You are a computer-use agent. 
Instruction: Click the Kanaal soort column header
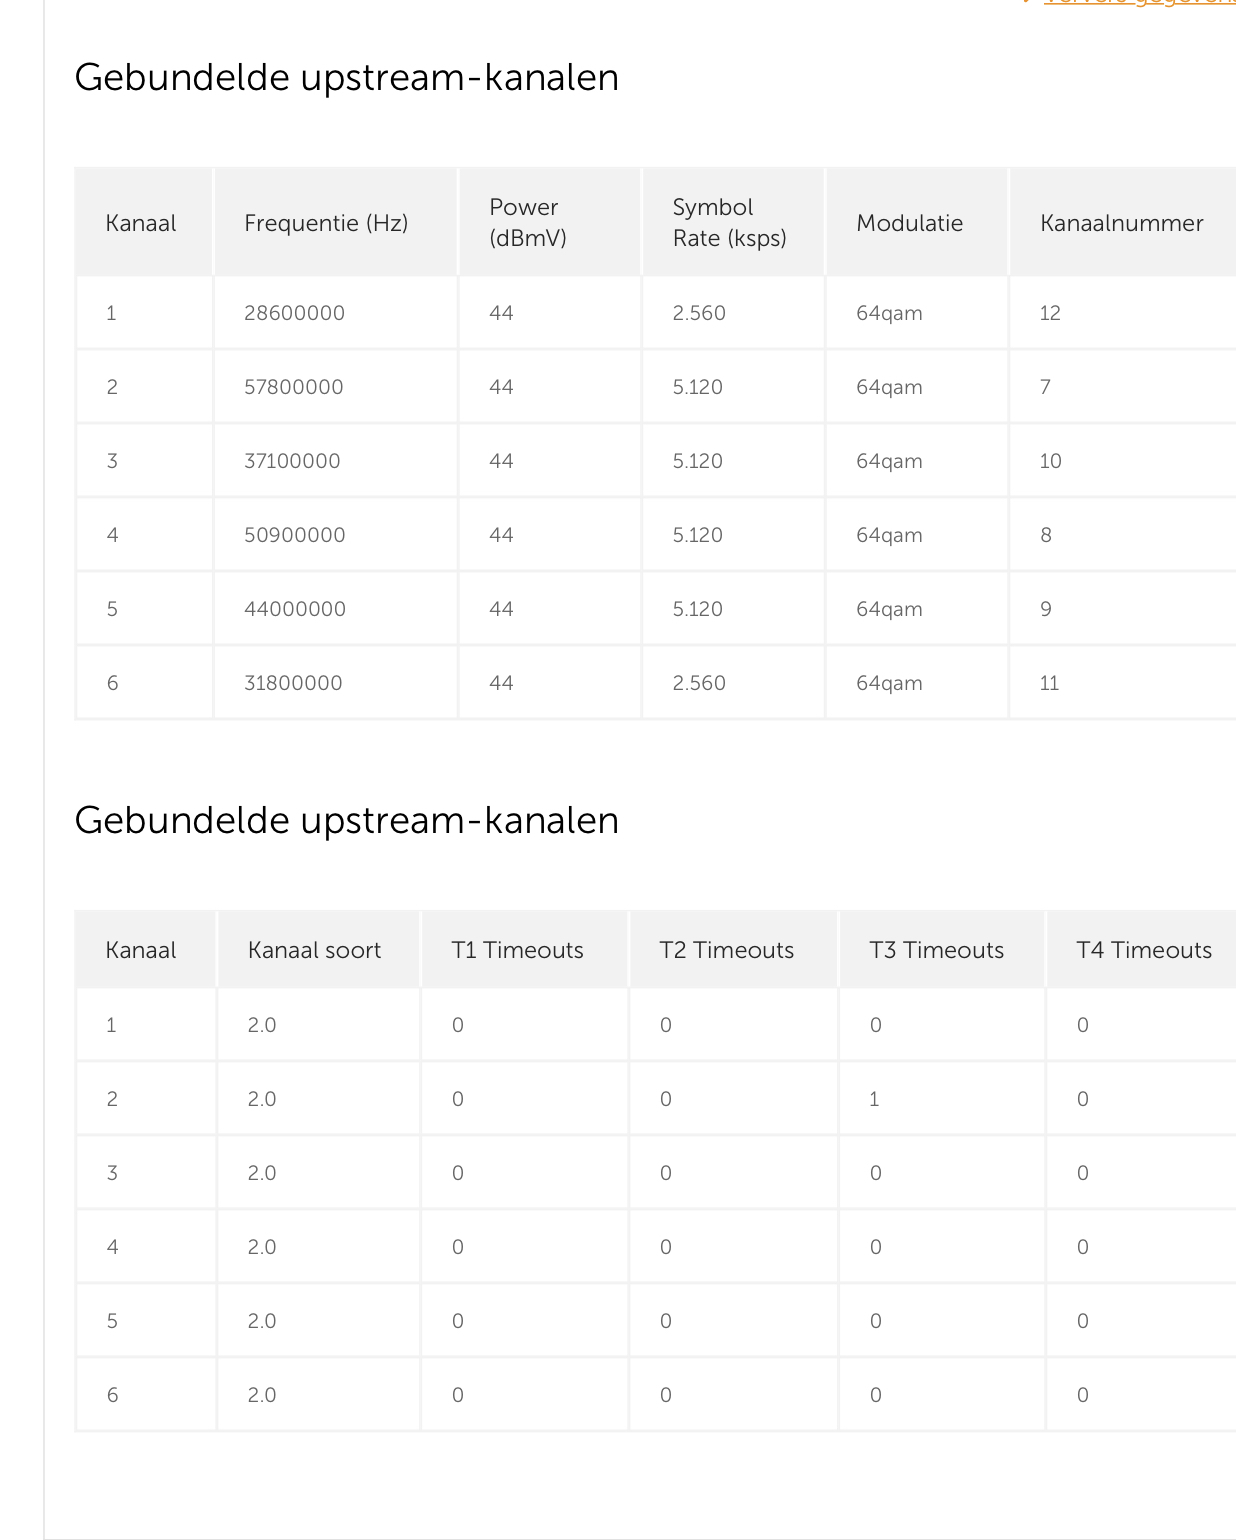click(314, 950)
